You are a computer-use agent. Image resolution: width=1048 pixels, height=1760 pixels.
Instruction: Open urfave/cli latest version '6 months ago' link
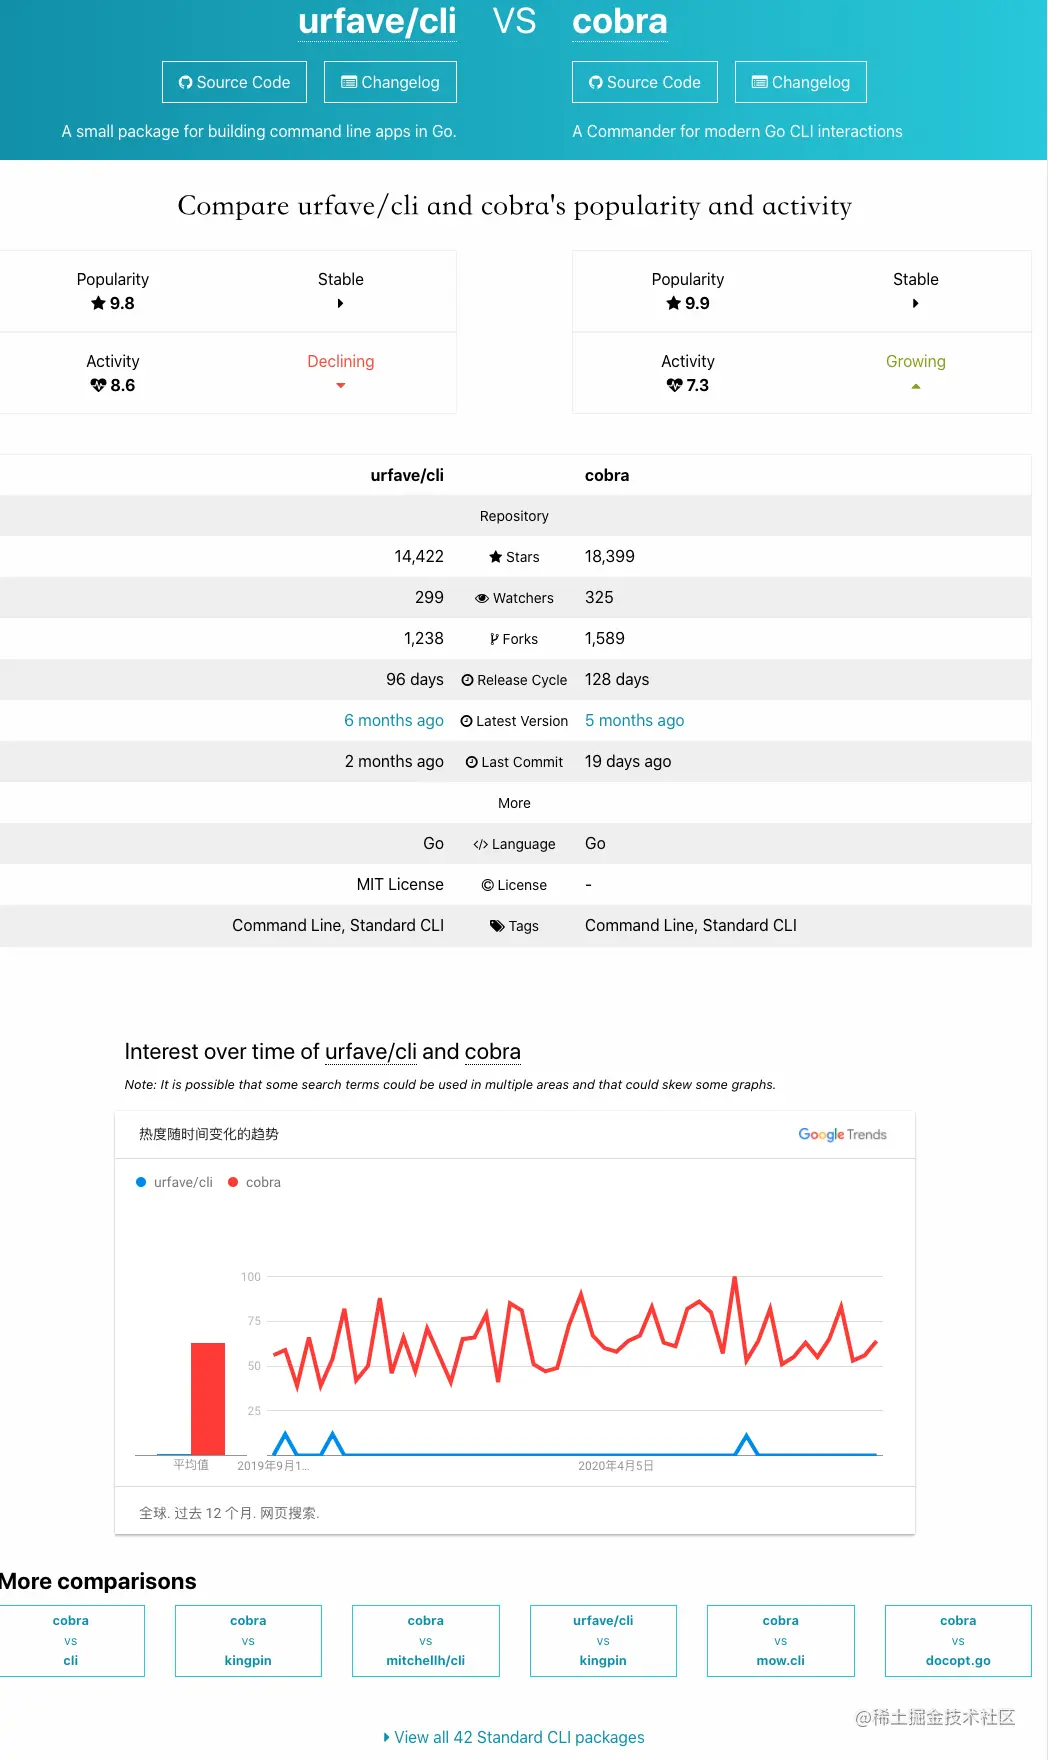click(x=394, y=720)
